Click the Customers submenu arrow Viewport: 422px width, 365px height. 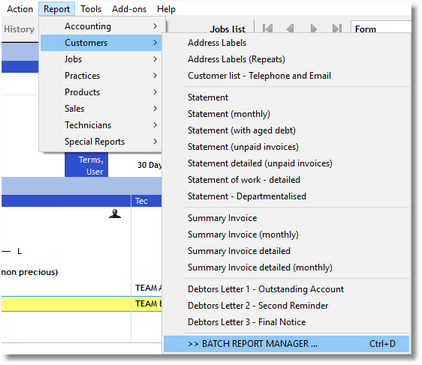155,43
